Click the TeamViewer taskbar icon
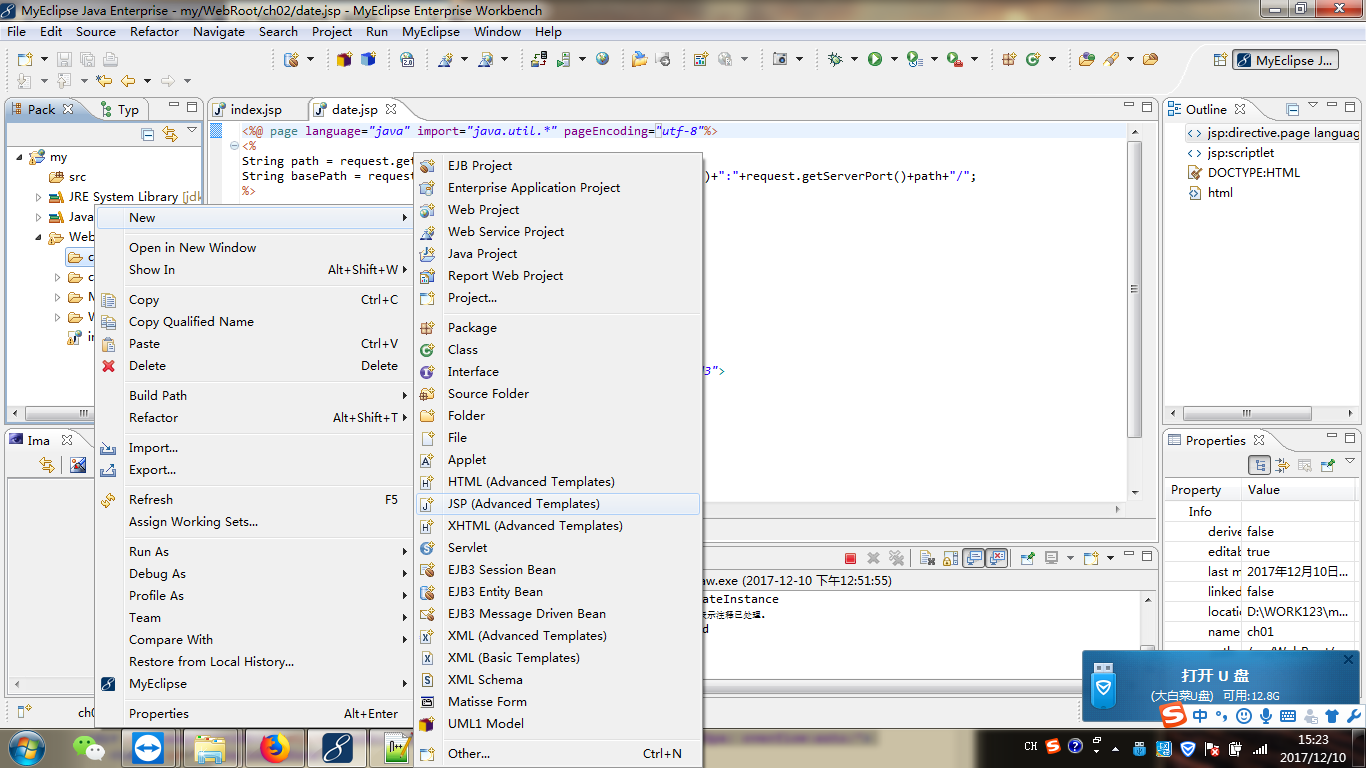 coord(149,748)
